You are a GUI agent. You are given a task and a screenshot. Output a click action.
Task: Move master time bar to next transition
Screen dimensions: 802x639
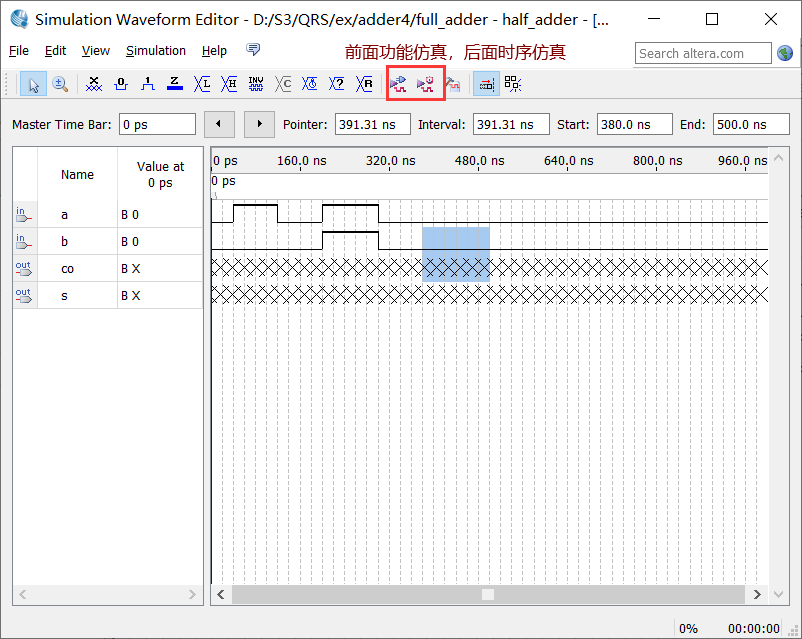259,124
